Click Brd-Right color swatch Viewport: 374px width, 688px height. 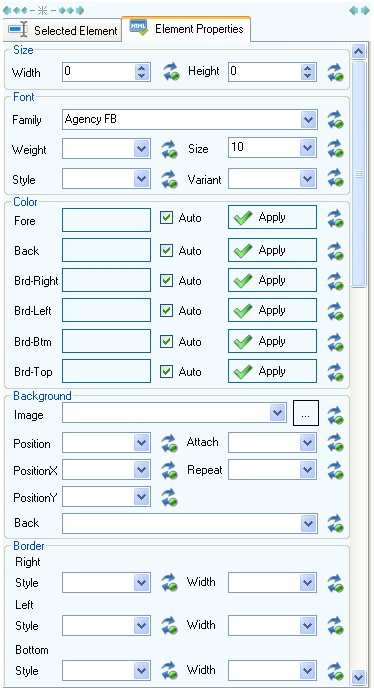[x=106, y=280]
